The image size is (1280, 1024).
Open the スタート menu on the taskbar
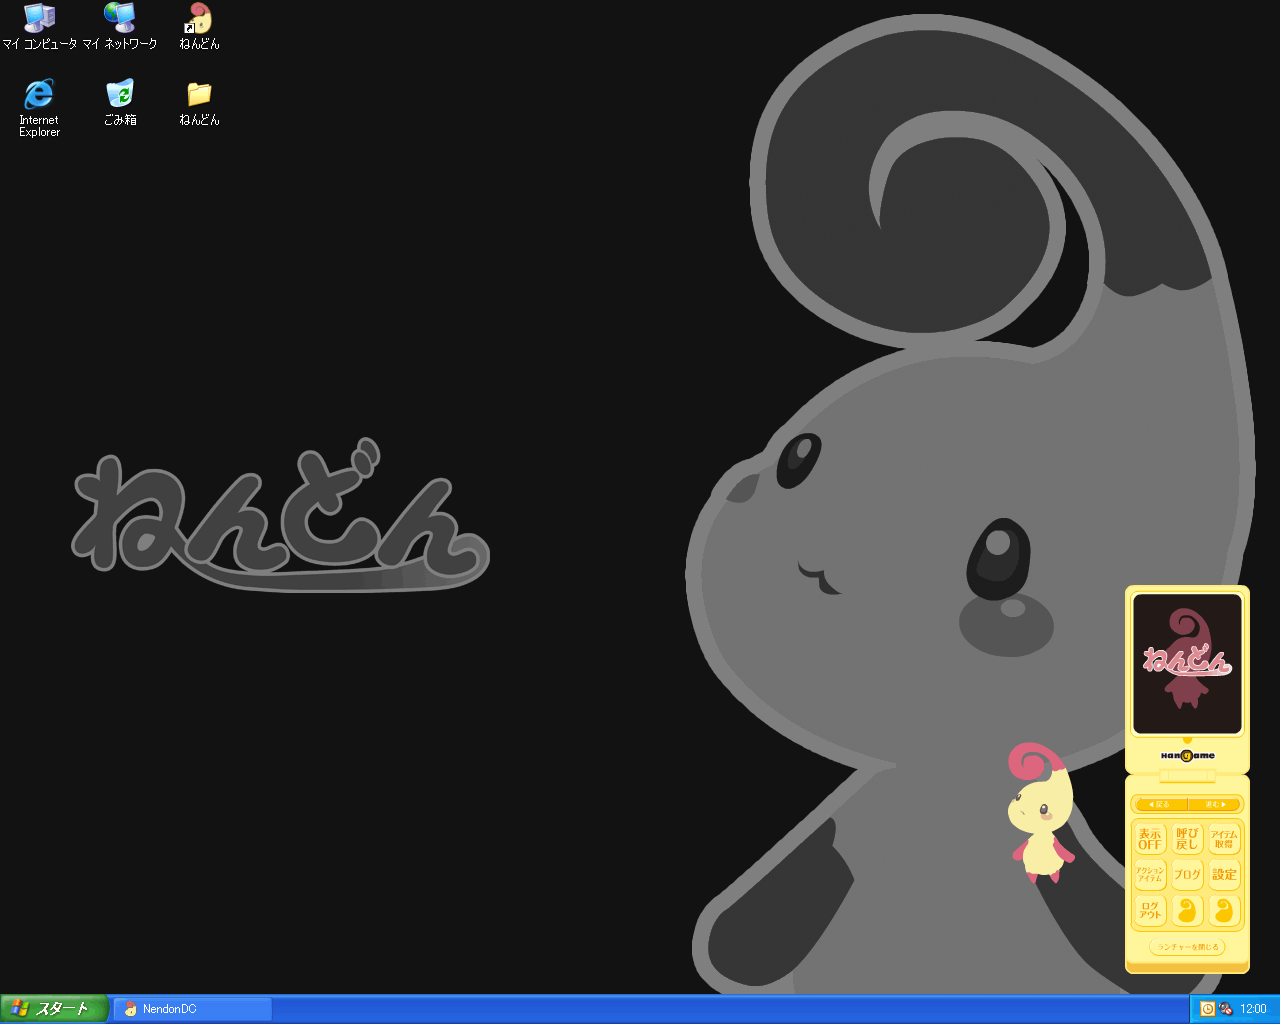pyautogui.click(x=53, y=1009)
